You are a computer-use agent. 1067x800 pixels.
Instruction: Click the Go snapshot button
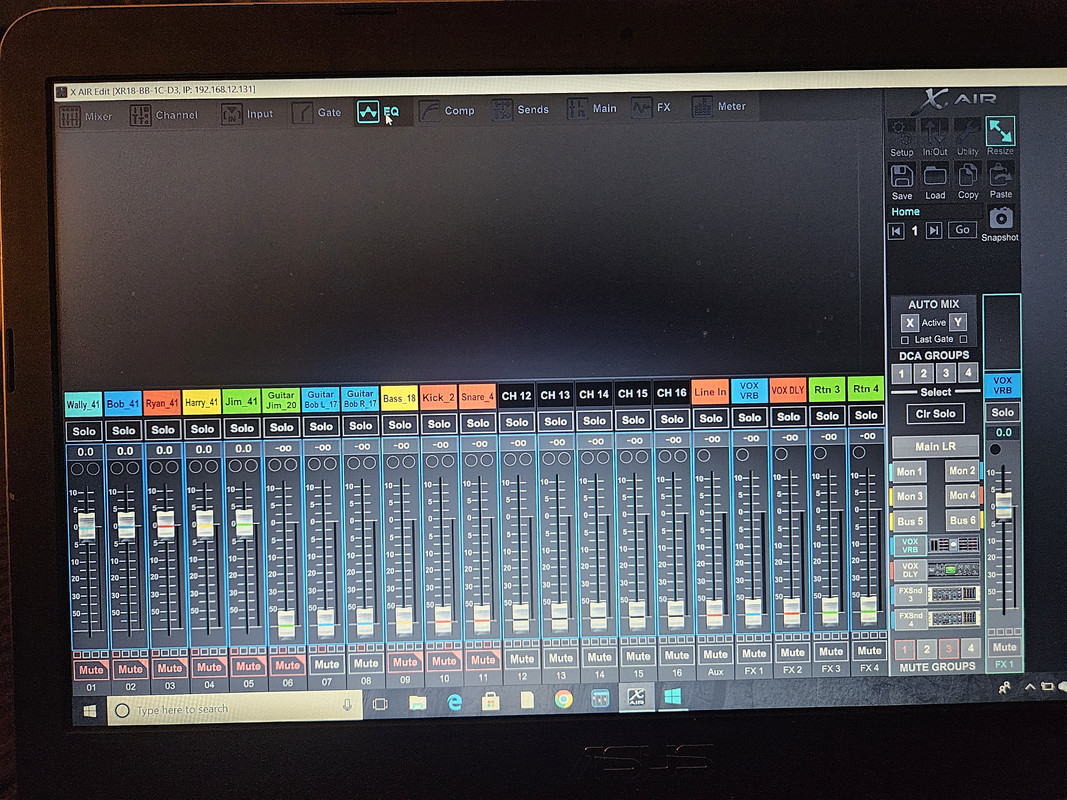[x=962, y=230]
